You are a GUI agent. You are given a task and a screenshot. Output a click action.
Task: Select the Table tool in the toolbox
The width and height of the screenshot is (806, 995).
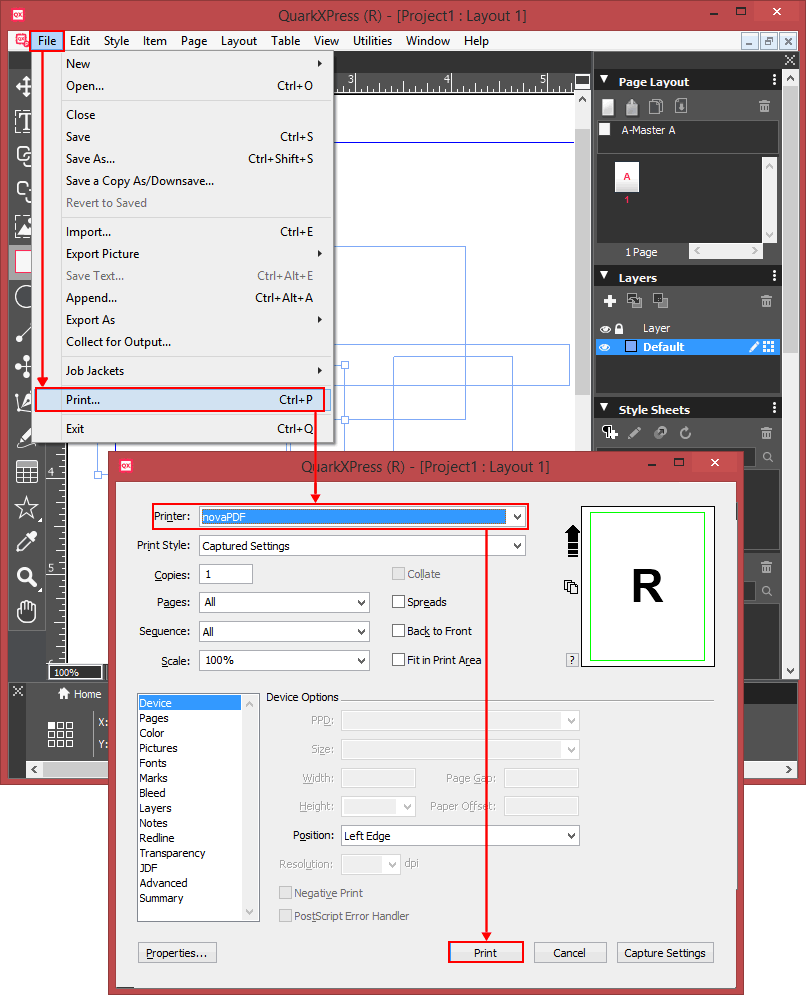26,473
